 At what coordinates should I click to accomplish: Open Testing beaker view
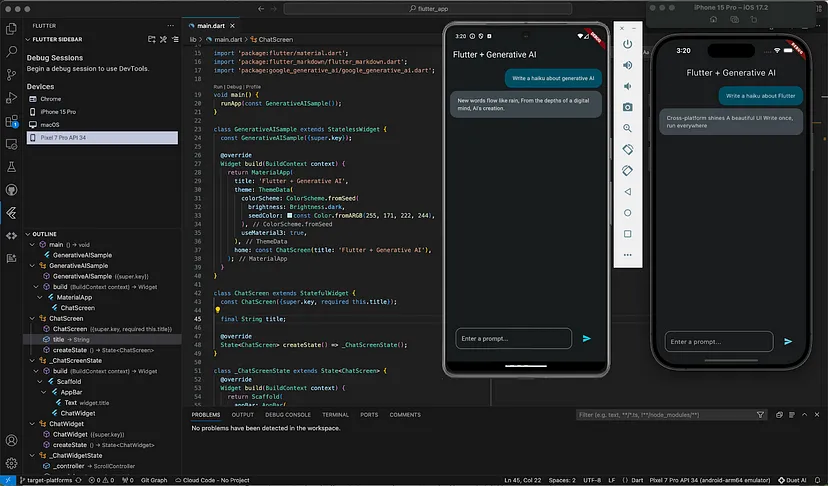(11, 167)
